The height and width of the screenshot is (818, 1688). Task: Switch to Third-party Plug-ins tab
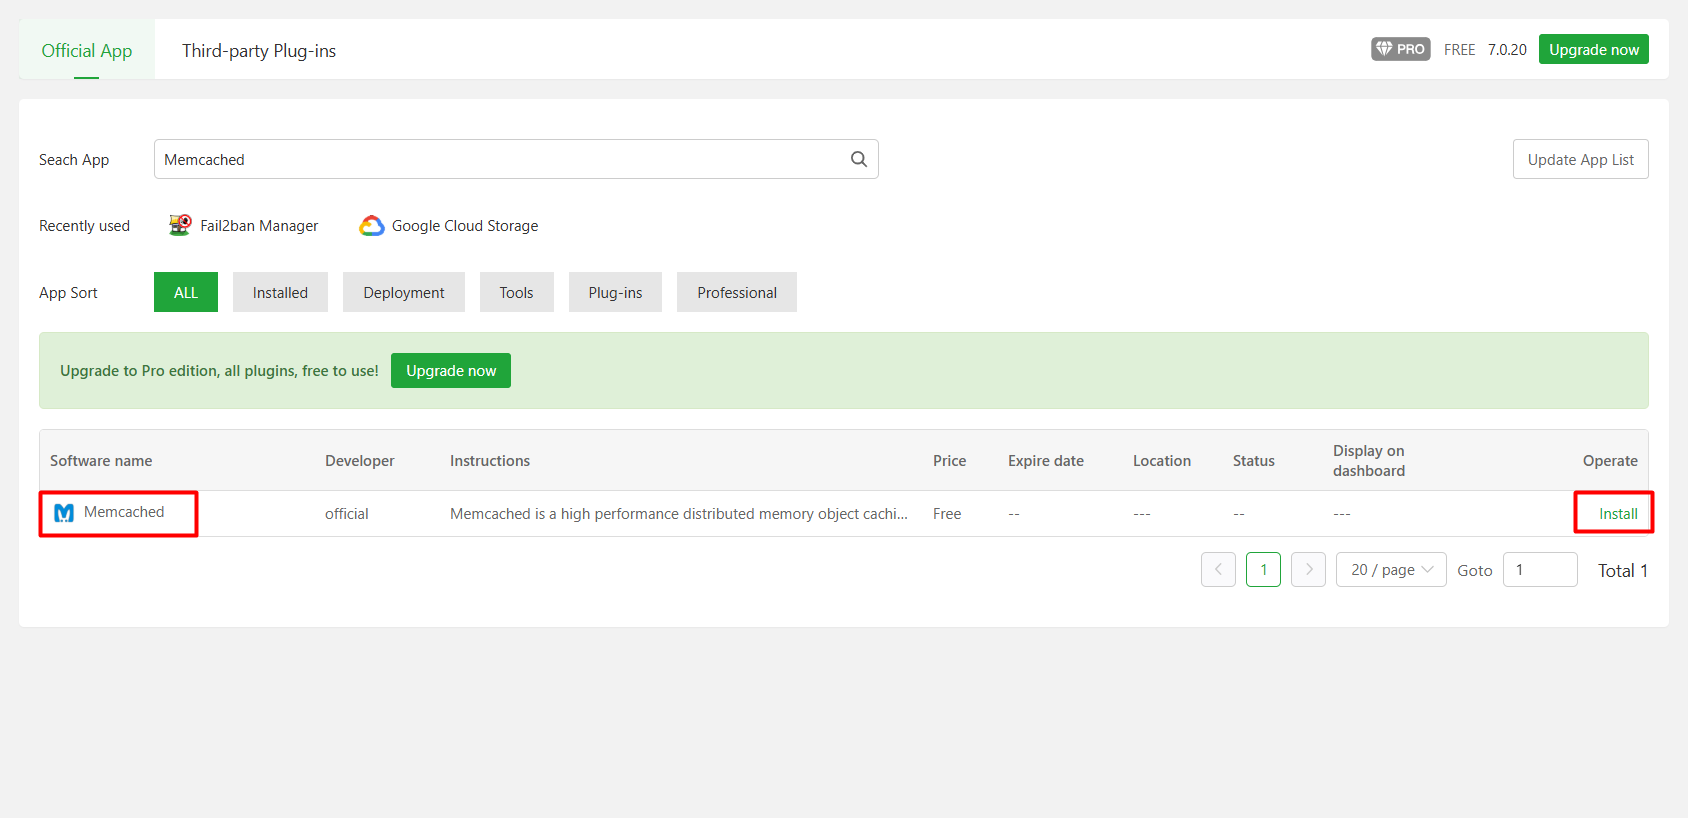259,50
